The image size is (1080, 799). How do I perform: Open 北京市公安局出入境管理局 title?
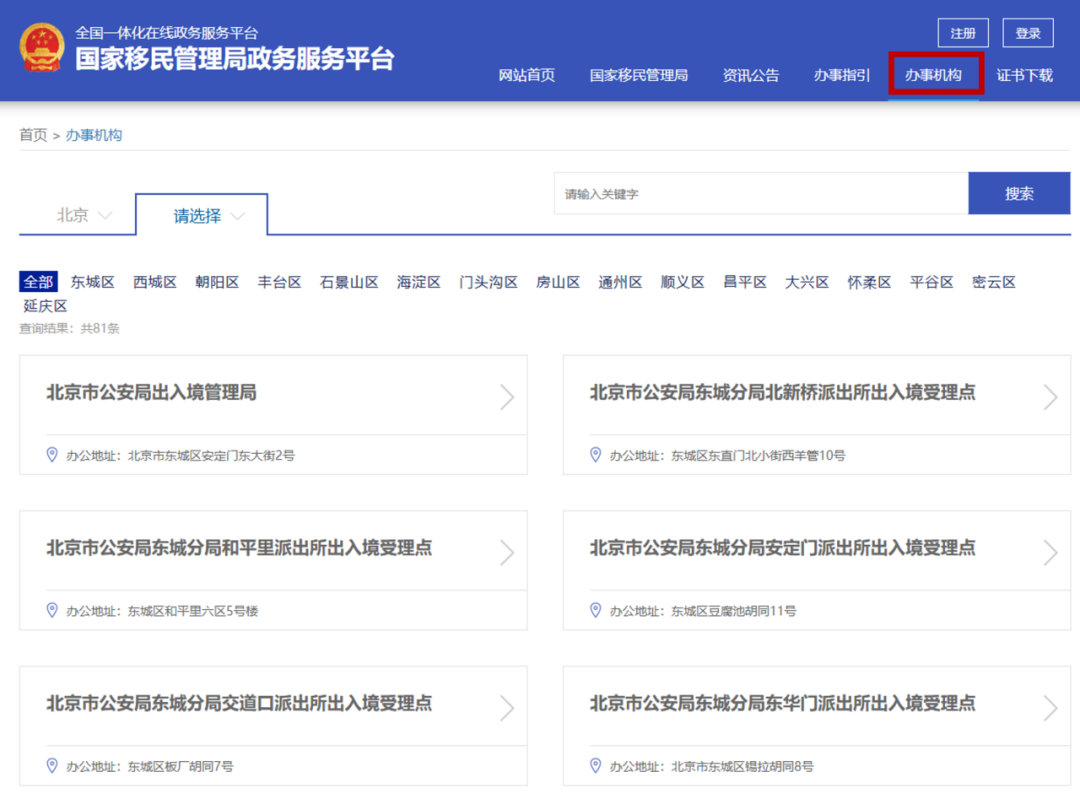152,393
